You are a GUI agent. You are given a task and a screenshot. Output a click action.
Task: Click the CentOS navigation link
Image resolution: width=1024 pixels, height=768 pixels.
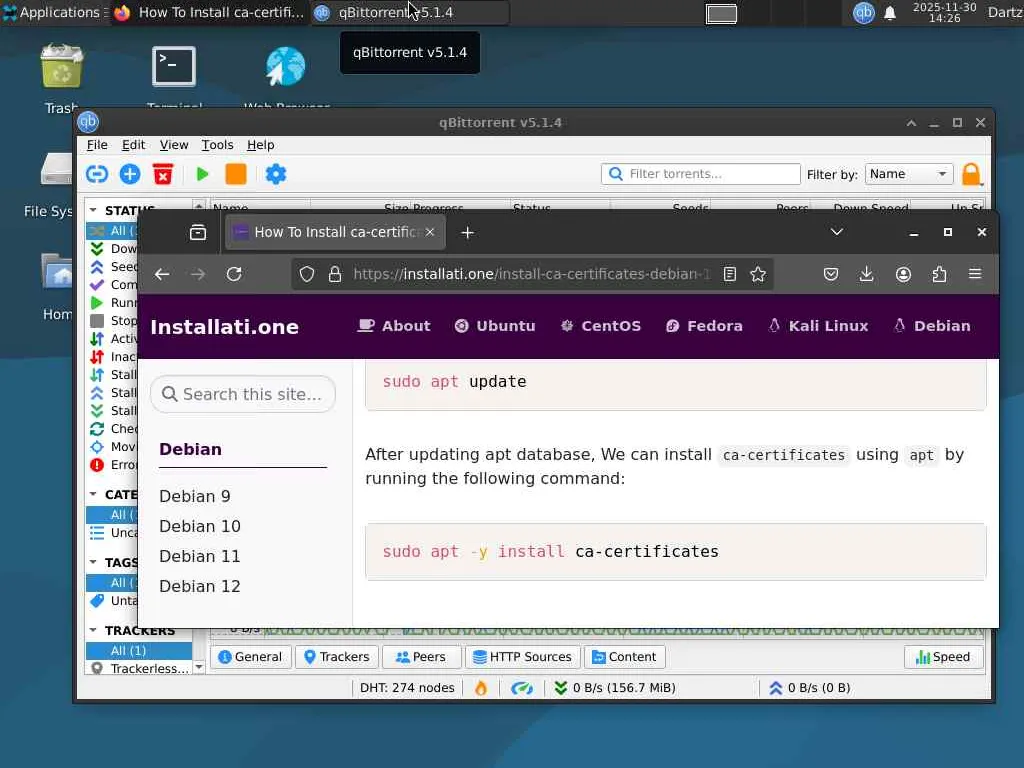601,326
